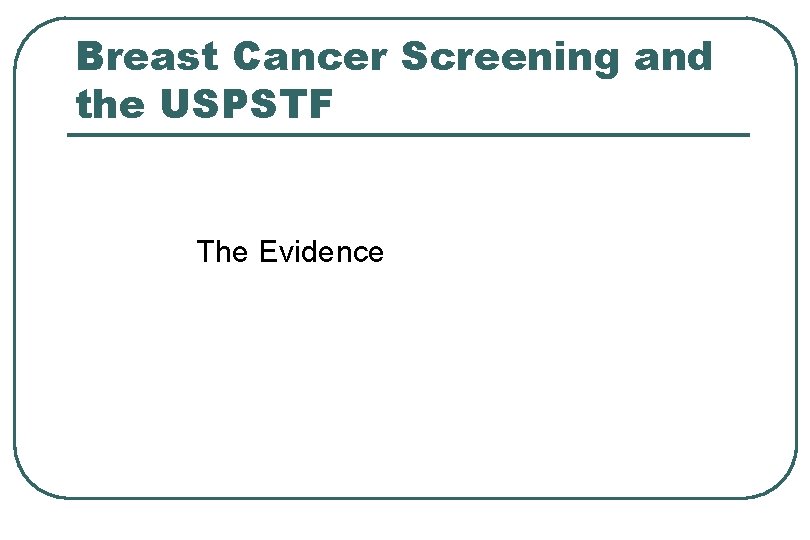This screenshot has width=810, height=540.
Task: Click the word "The" in the body text
Action: click(x=224, y=252)
